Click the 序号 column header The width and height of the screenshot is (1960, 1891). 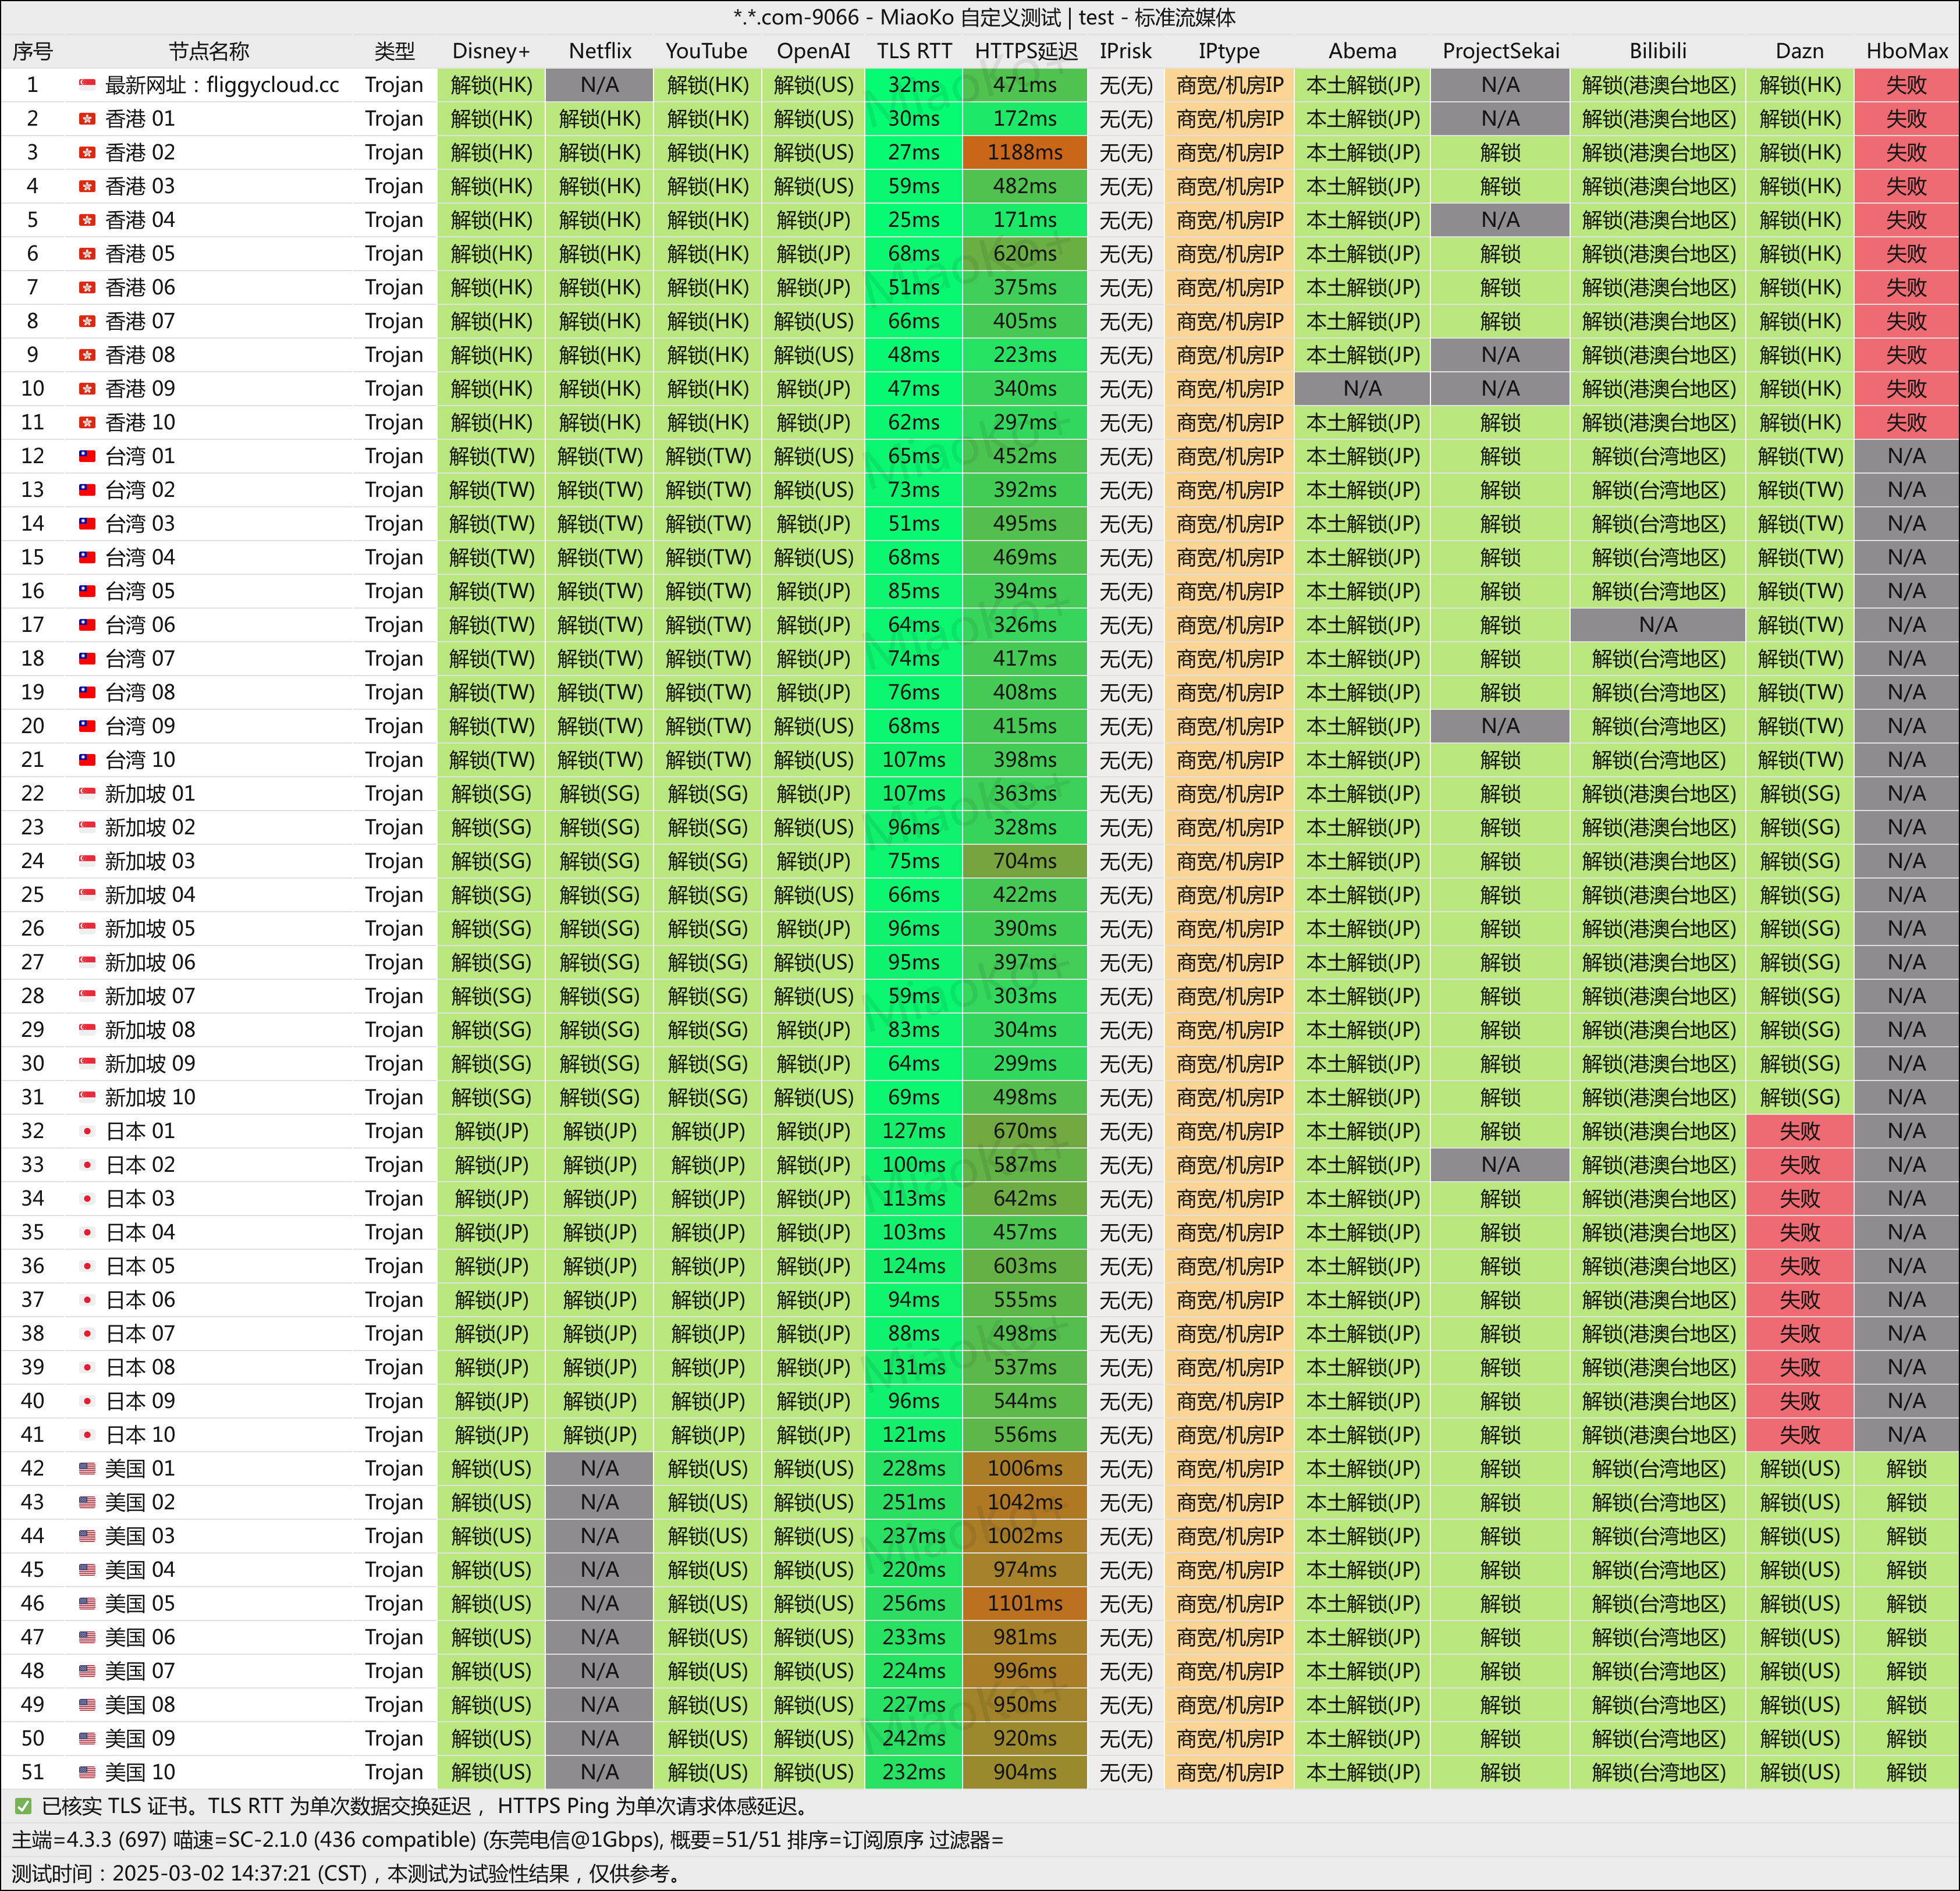(32, 51)
